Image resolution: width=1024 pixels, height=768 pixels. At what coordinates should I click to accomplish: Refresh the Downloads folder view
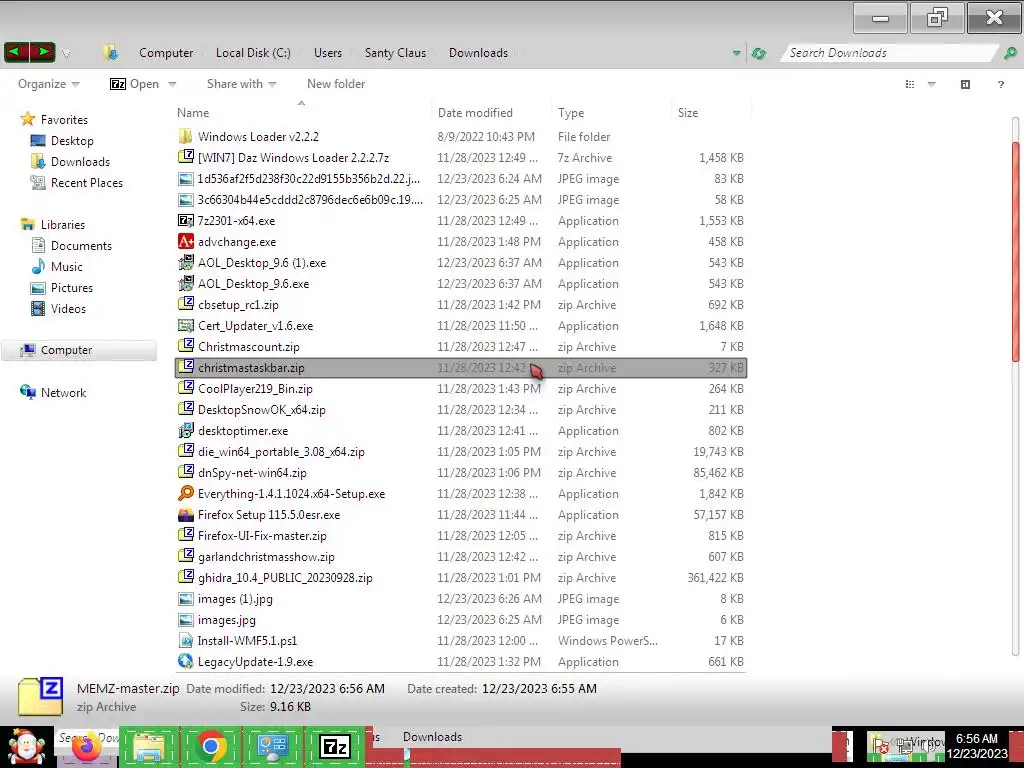(x=759, y=53)
